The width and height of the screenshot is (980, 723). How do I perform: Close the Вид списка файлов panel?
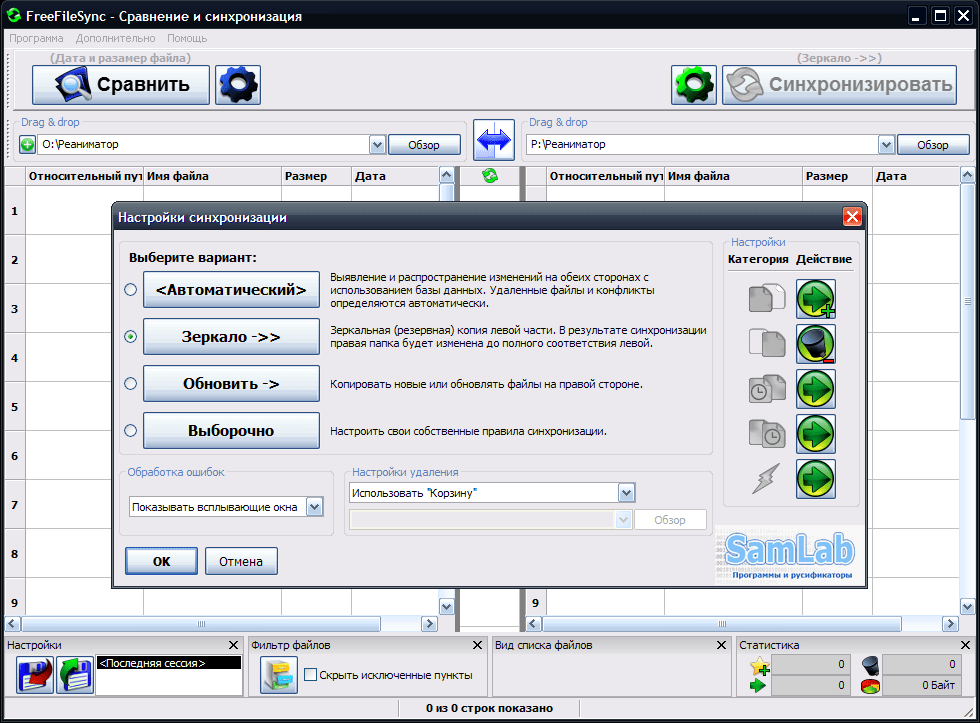tap(721, 645)
